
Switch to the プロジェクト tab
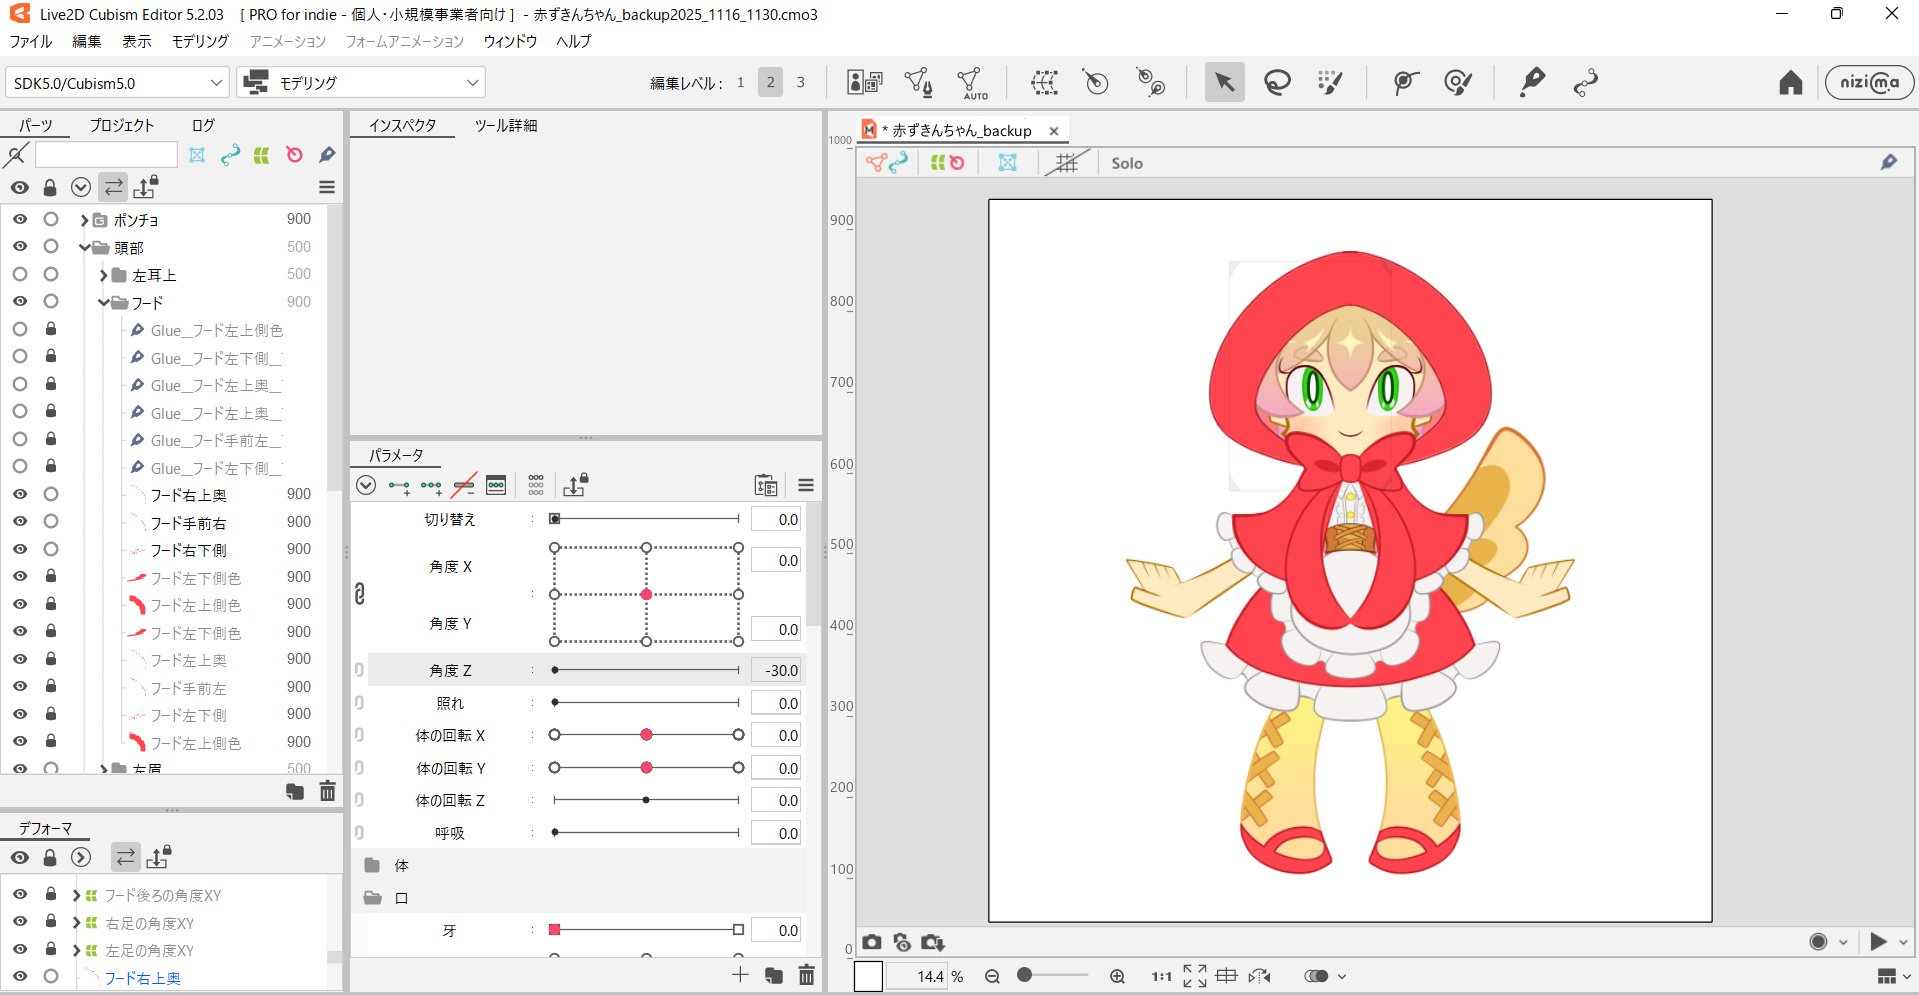[x=121, y=125]
